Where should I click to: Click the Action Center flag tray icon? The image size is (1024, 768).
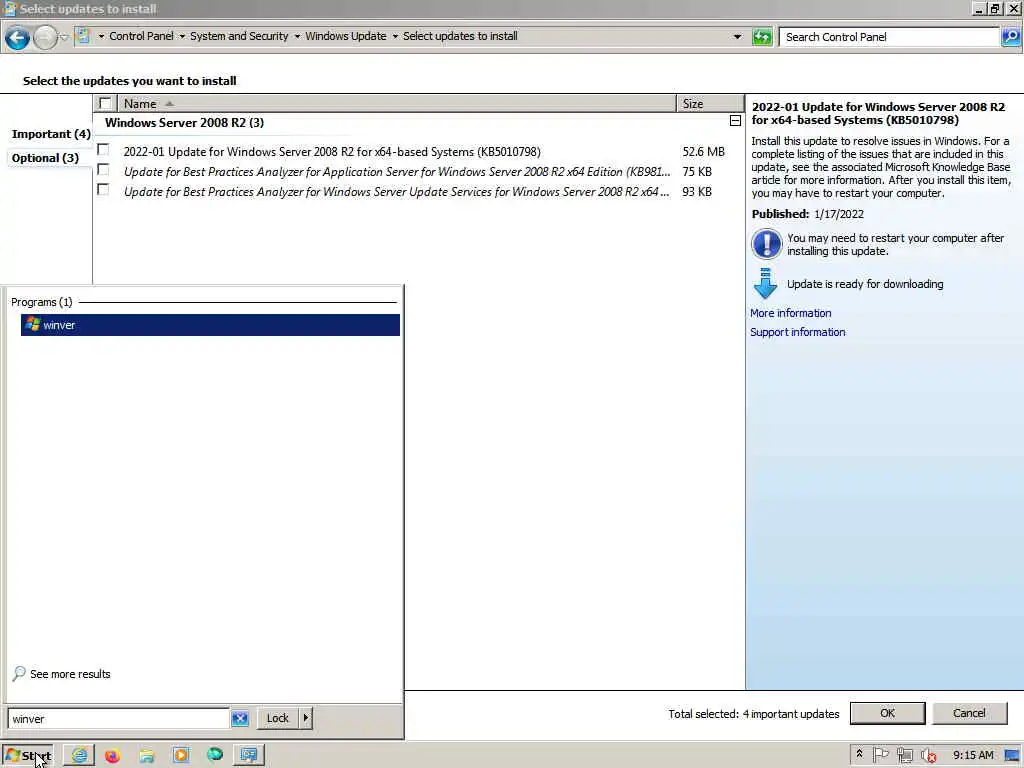click(880, 755)
